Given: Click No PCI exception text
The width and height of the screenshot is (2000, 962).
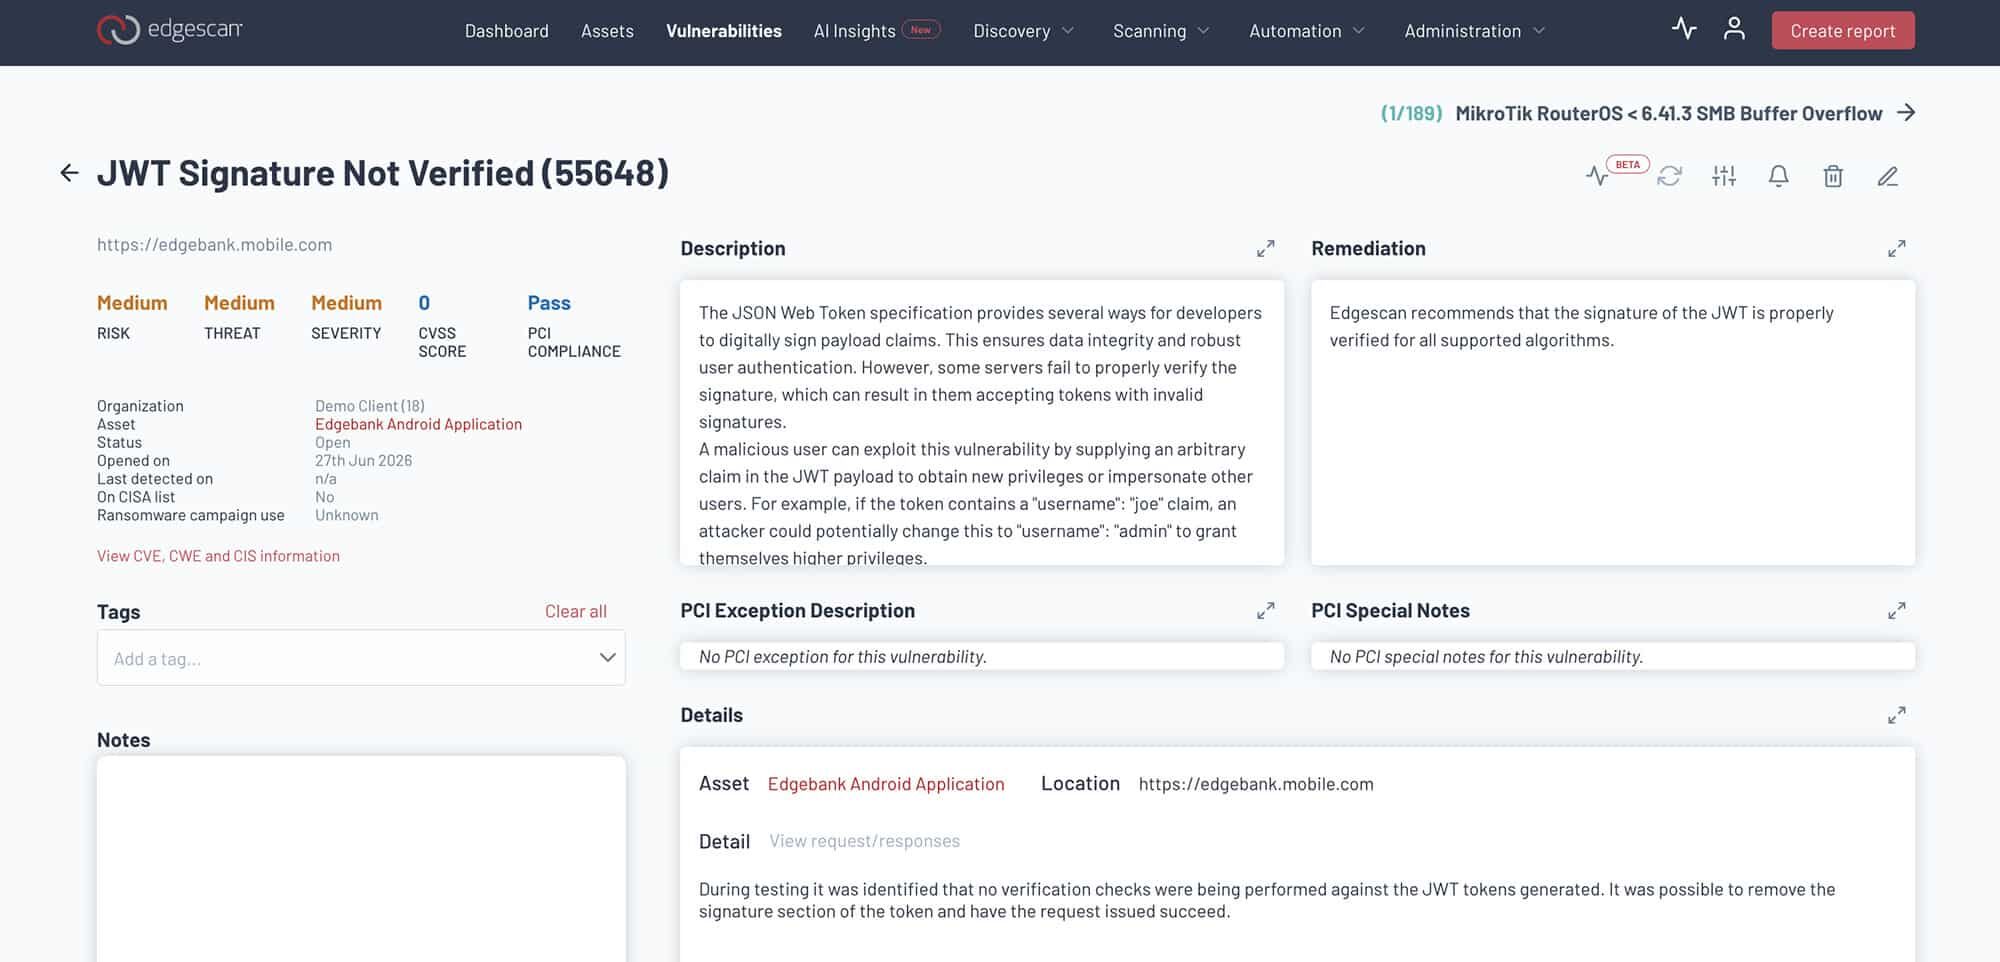Looking at the screenshot, I should [843, 656].
